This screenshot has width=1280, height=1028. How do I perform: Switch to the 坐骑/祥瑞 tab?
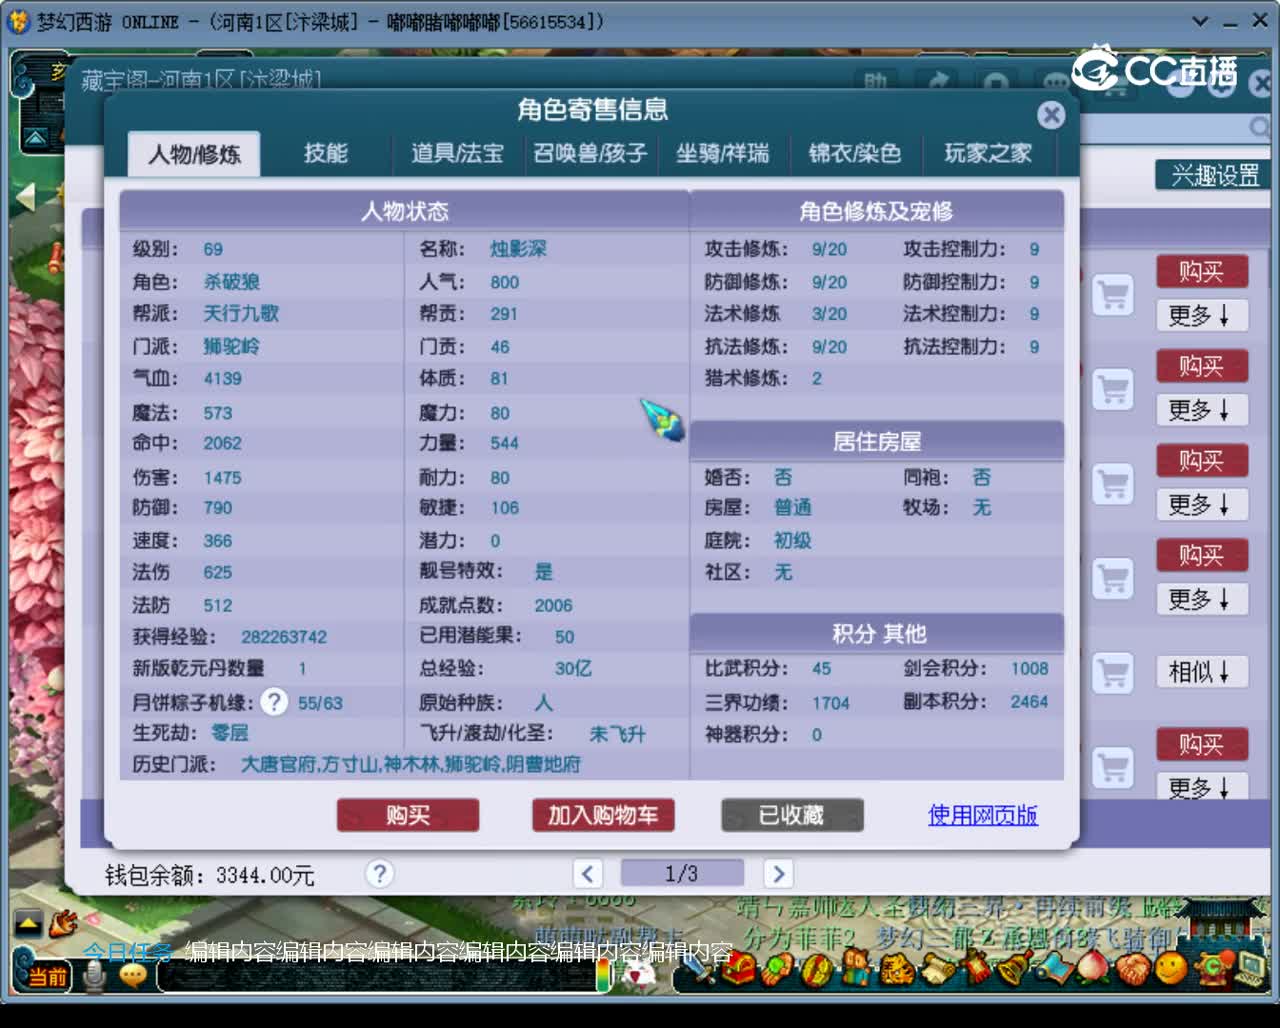coord(723,153)
